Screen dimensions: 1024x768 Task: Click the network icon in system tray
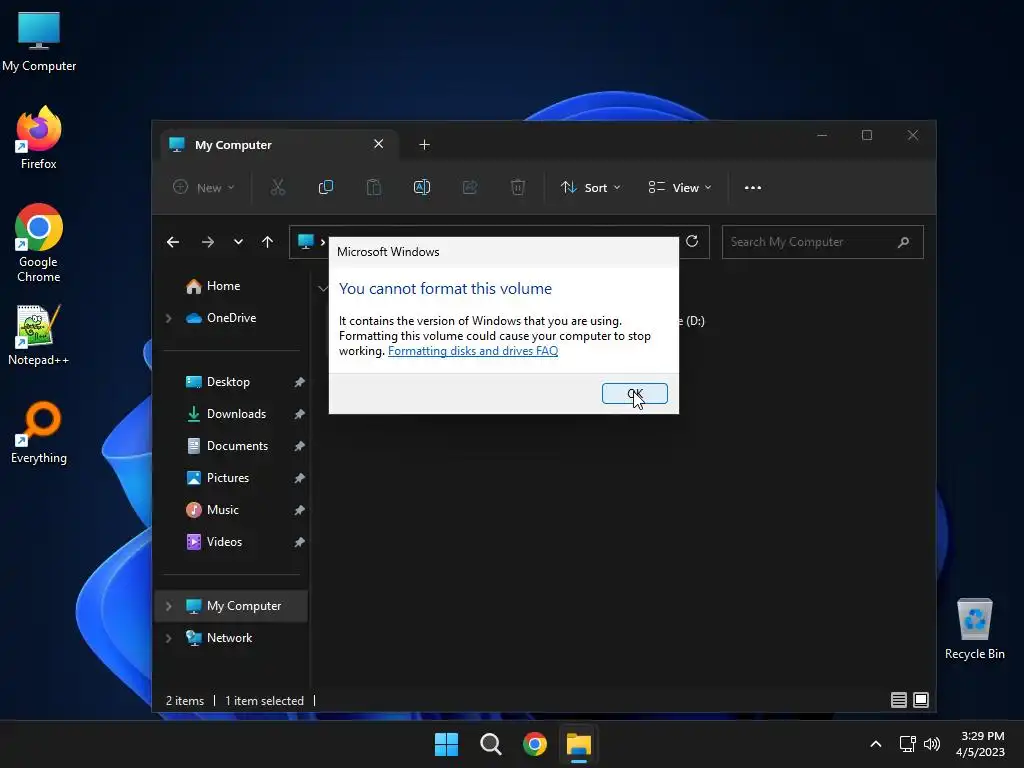907,744
